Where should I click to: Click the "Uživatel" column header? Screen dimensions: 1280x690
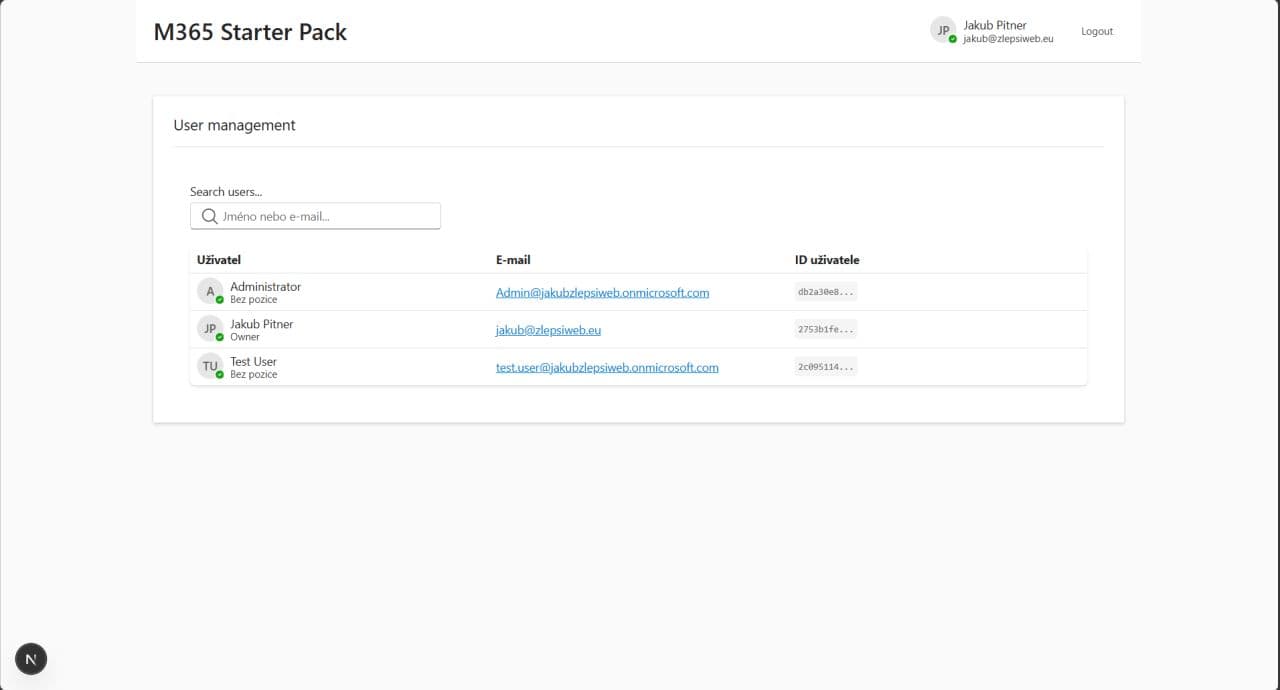(x=219, y=260)
